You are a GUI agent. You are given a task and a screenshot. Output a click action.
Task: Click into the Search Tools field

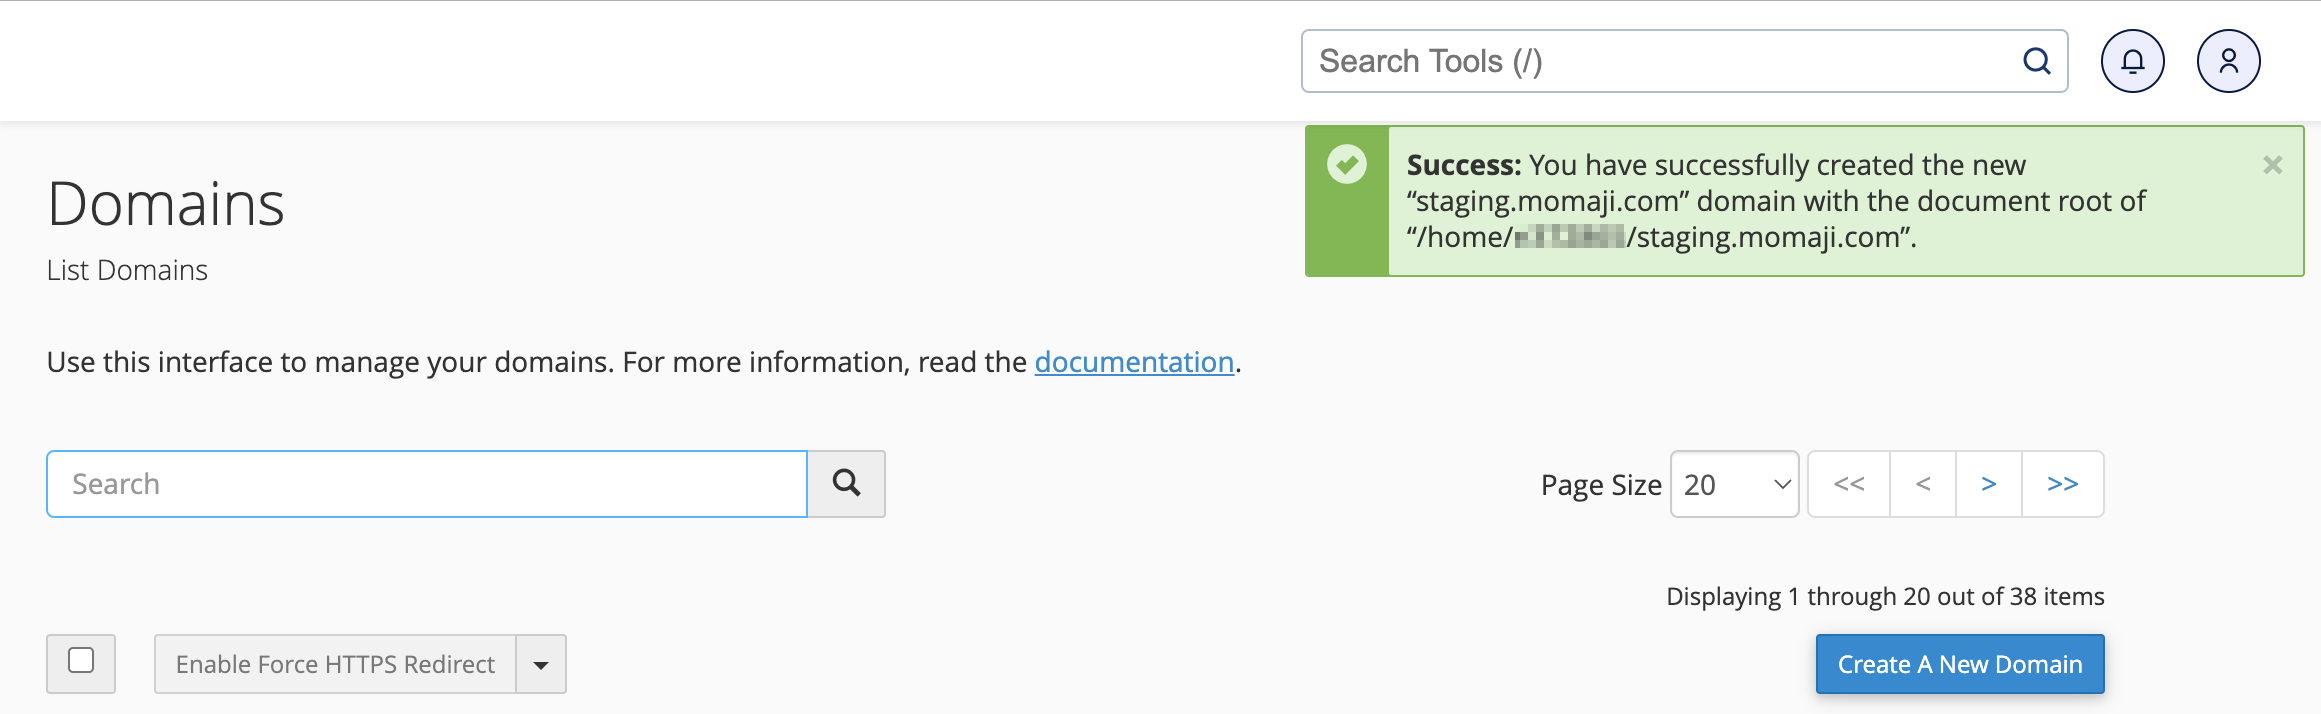(x=1660, y=61)
